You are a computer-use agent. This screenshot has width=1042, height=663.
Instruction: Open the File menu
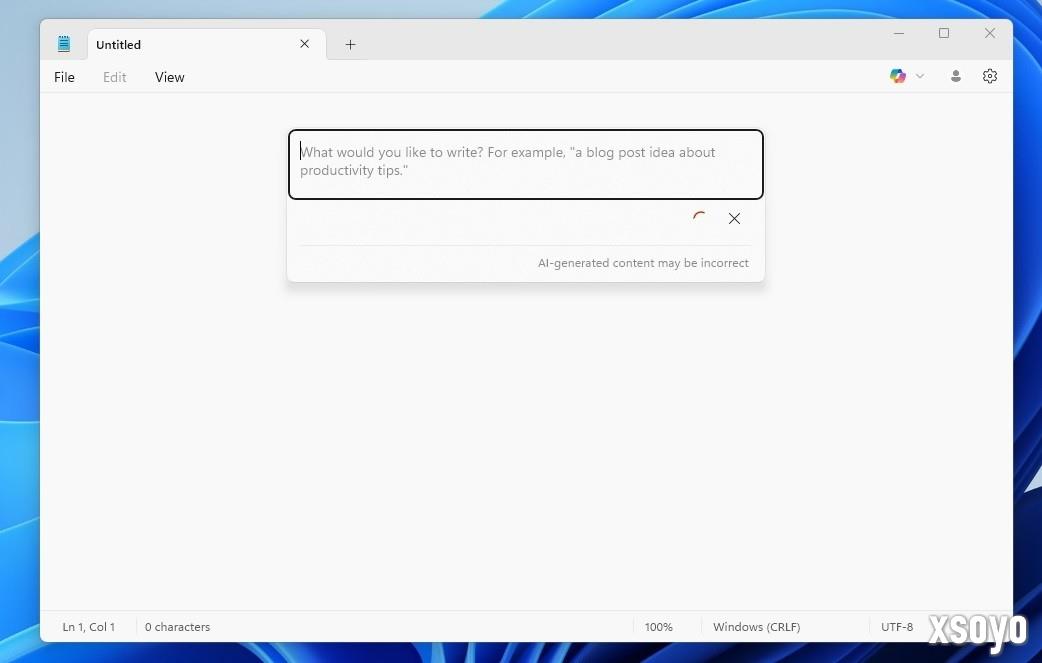[x=64, y=77]
